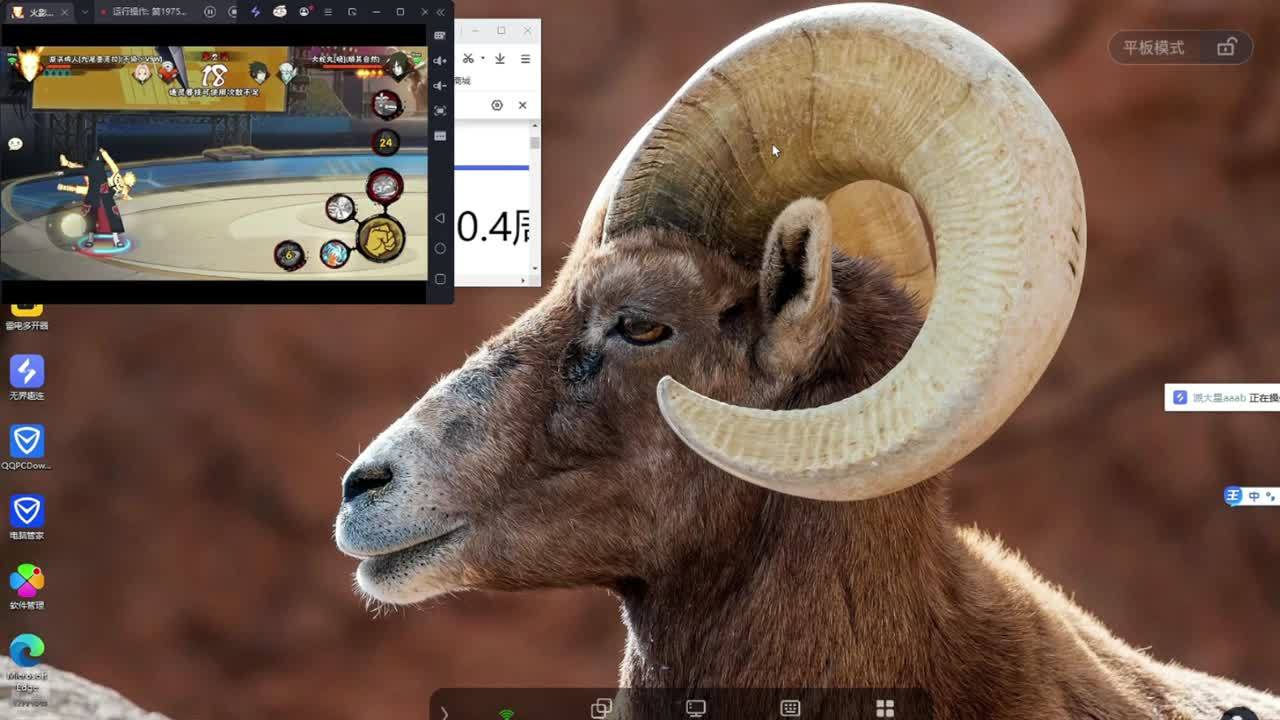Open the game controller face icon in emulator title bar
Screen dimensions: 1280x720
(280, 12)
